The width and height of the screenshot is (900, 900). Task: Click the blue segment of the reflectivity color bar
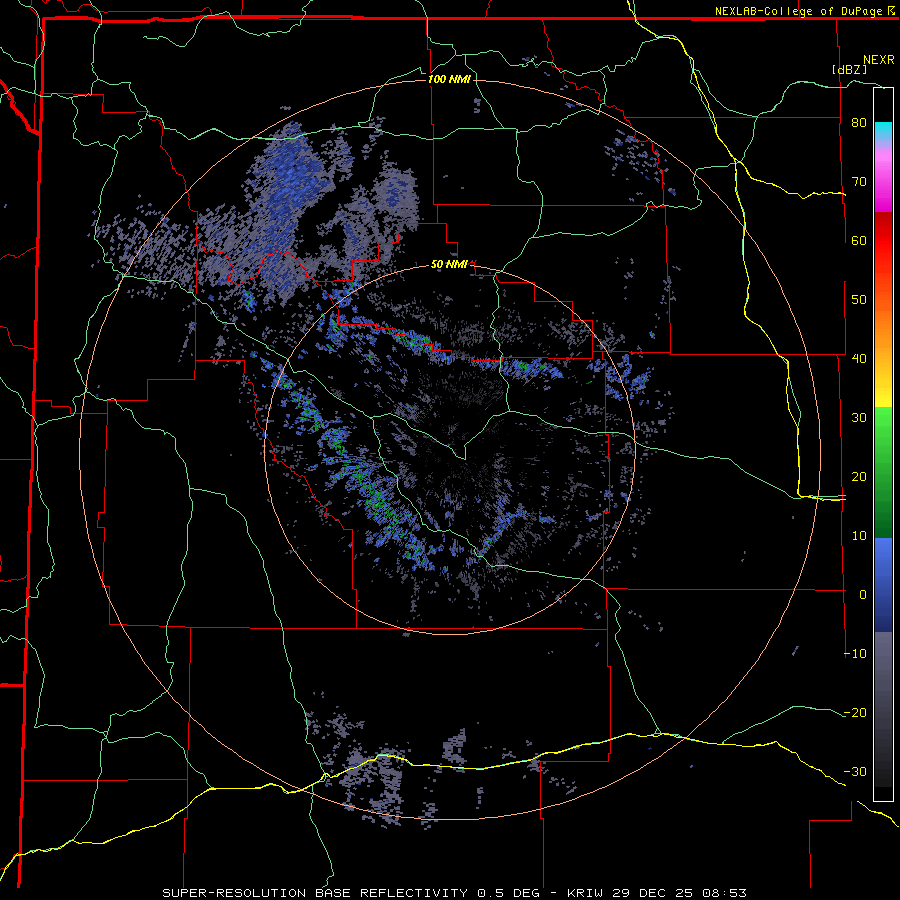point(883,584)
